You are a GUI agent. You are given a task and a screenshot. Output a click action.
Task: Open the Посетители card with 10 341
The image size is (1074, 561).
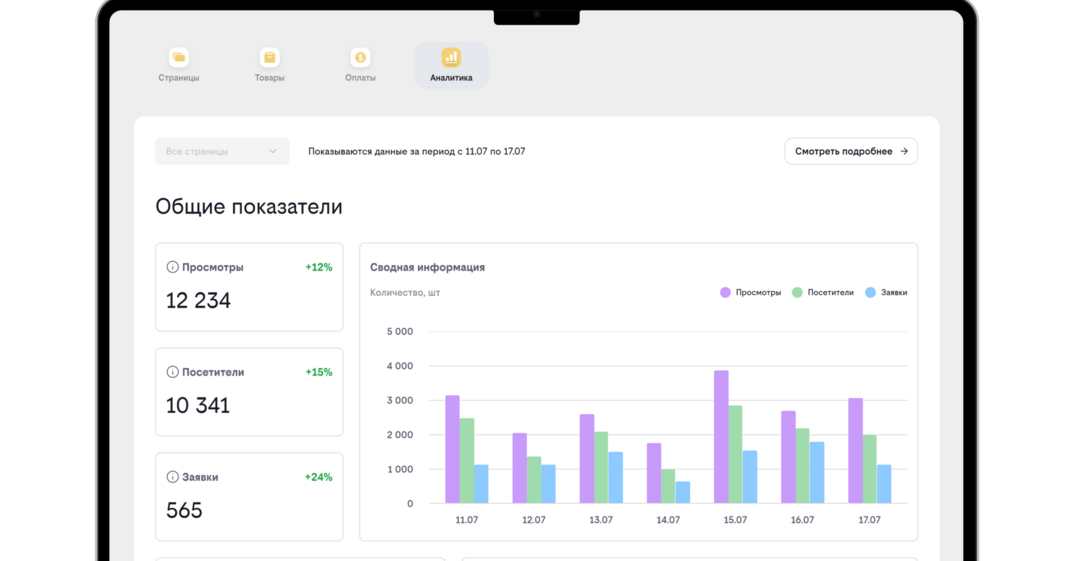click(249, 392)
